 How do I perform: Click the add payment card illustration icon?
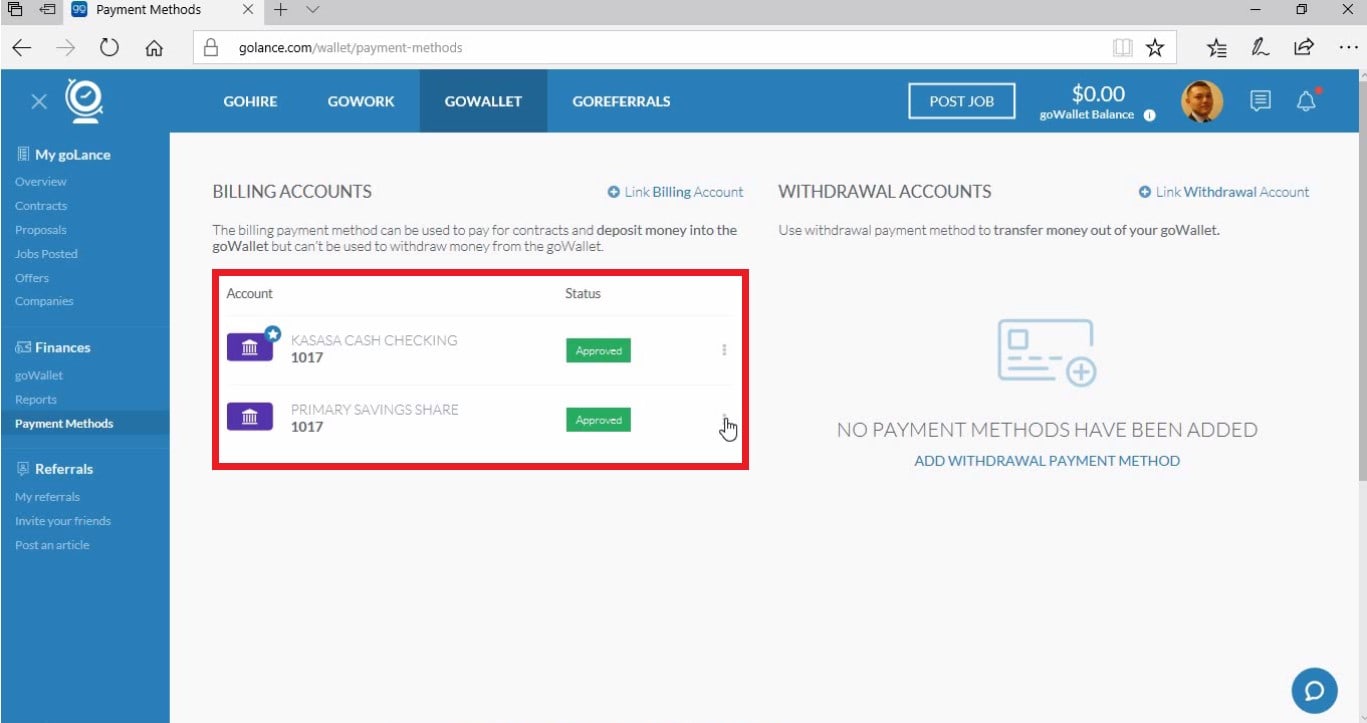[1047, 353]
